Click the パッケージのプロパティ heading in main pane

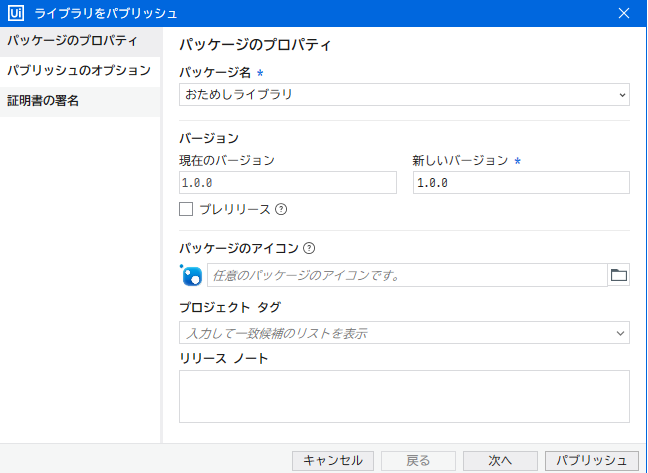point(255,45)
